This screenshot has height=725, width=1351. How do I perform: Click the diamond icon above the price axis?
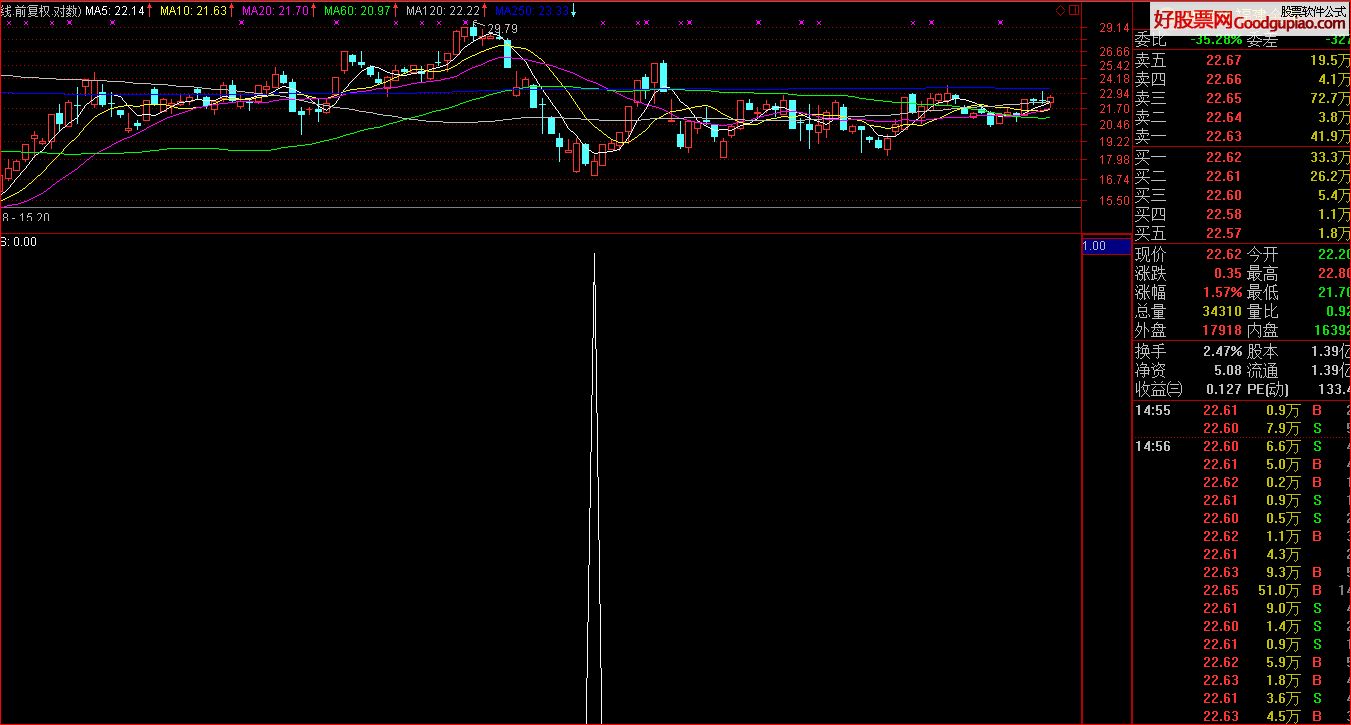click(1060, 9)
